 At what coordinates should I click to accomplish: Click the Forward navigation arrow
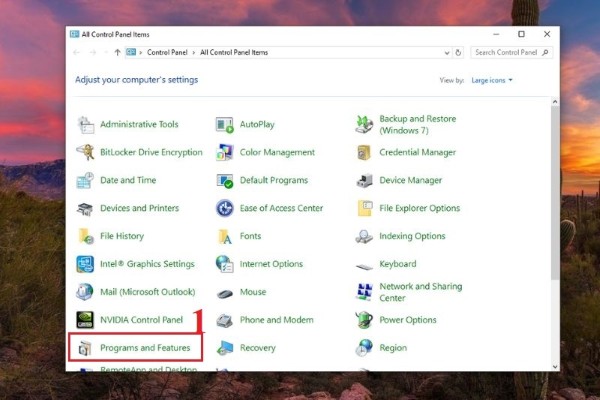pyautogui.click(x=93, y=52)
